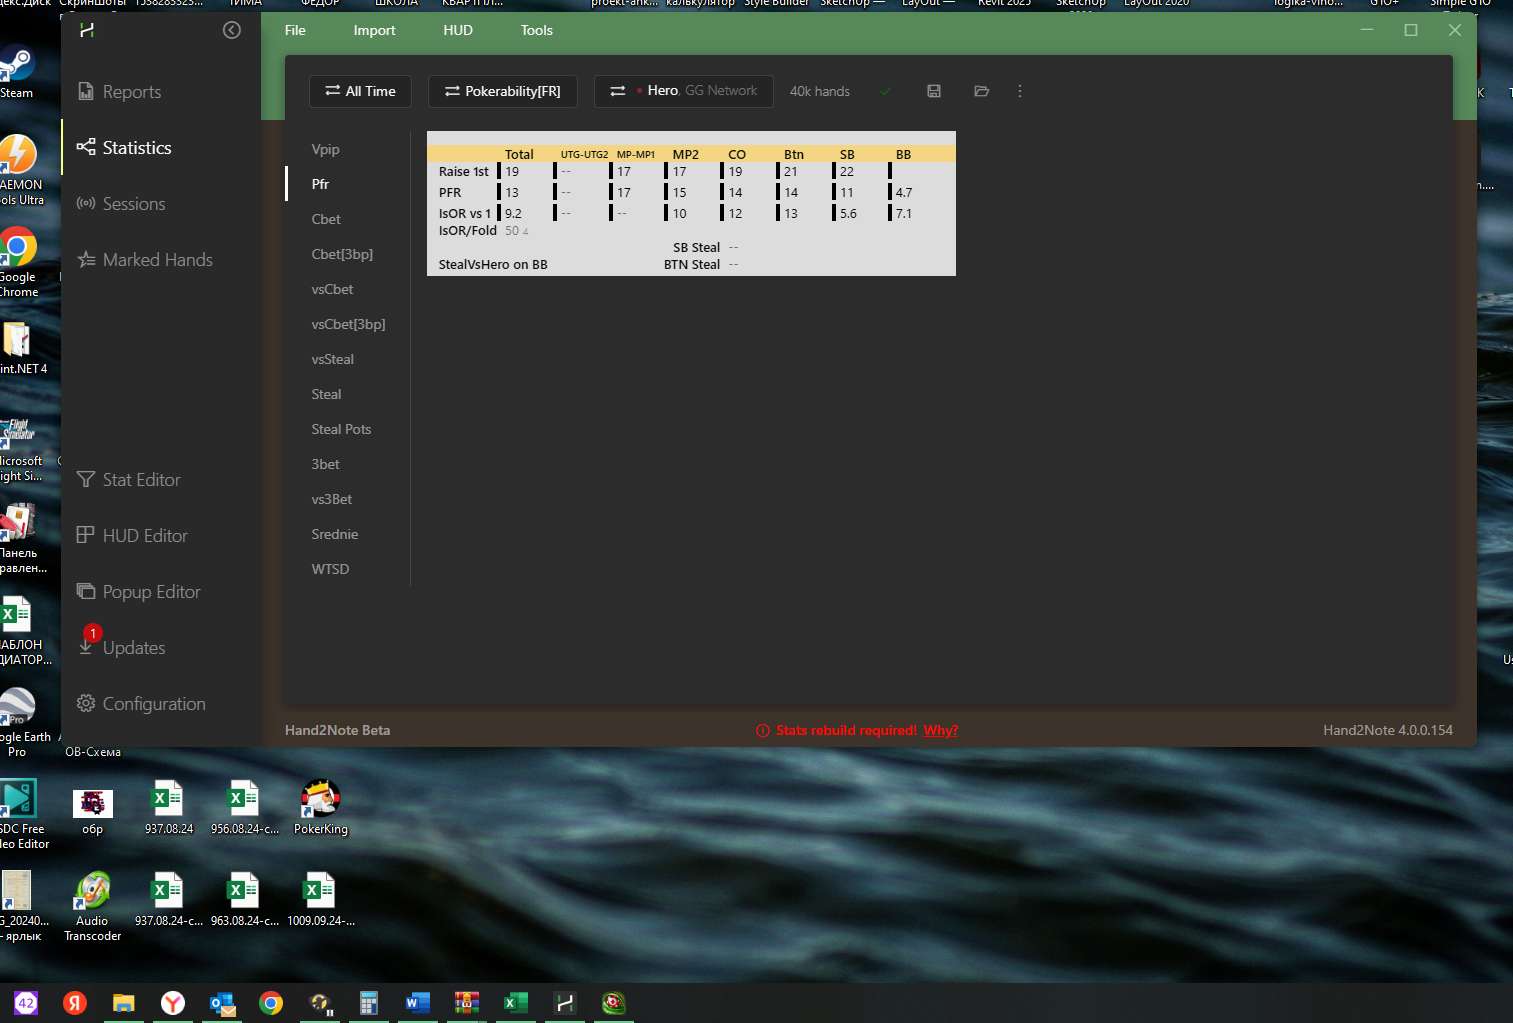Open the File menu
The image size is (1513, 1023).
[295, 30]
